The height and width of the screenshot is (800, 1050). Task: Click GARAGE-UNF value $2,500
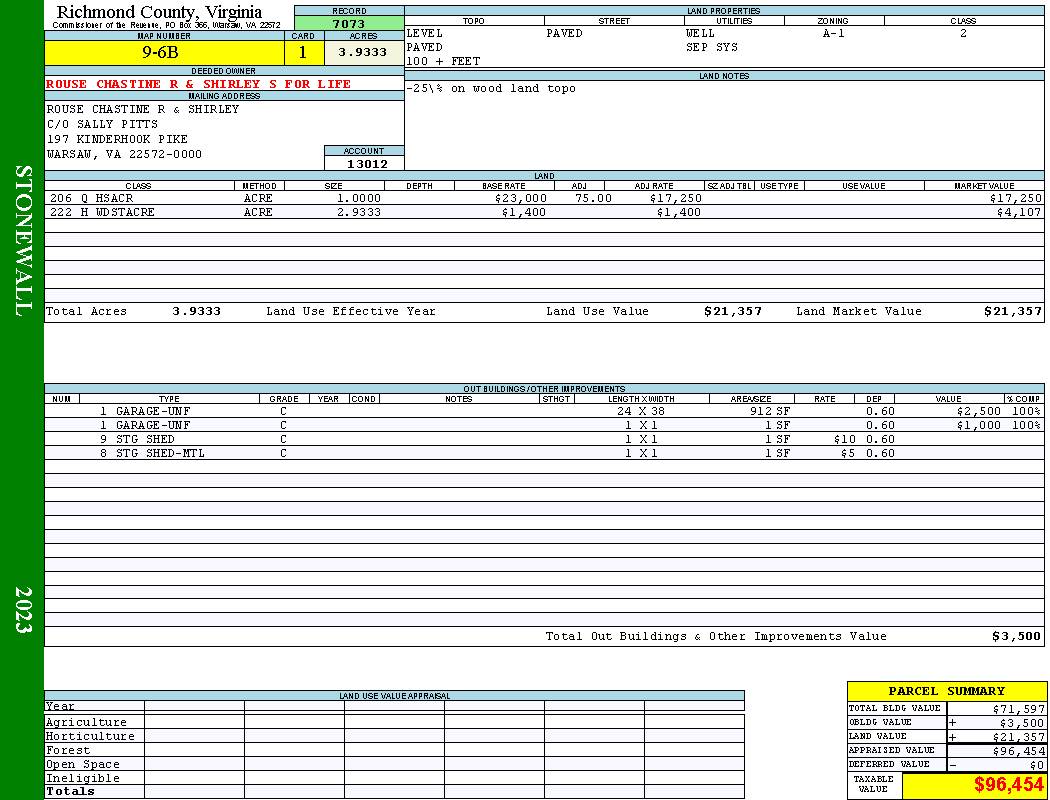(979, 412)
